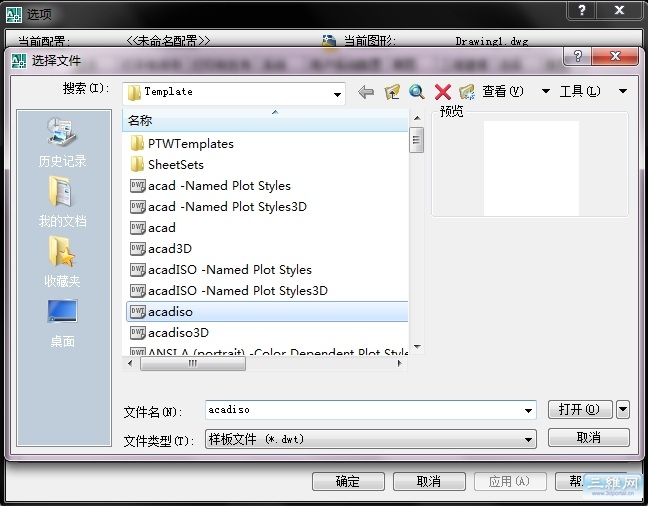Open My Documents in sidebar
Image resolution: width=648 pixels, height=506 pixels.
coord(62,202)
